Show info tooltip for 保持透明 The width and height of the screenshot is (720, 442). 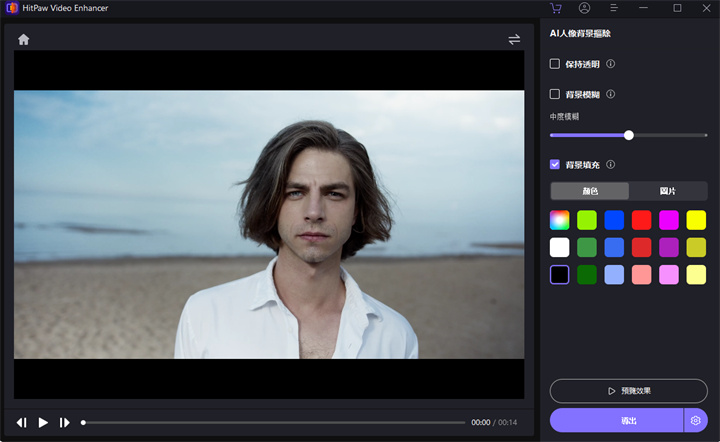click(611, 64)
